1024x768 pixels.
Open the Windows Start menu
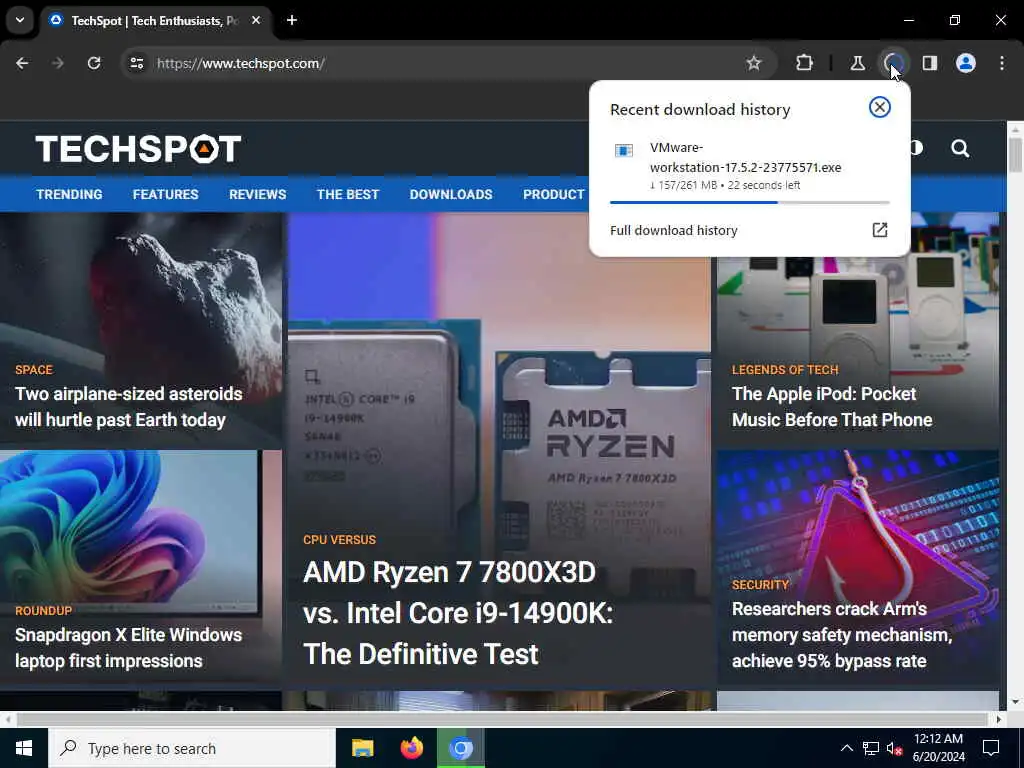click(x=24, y=748)
